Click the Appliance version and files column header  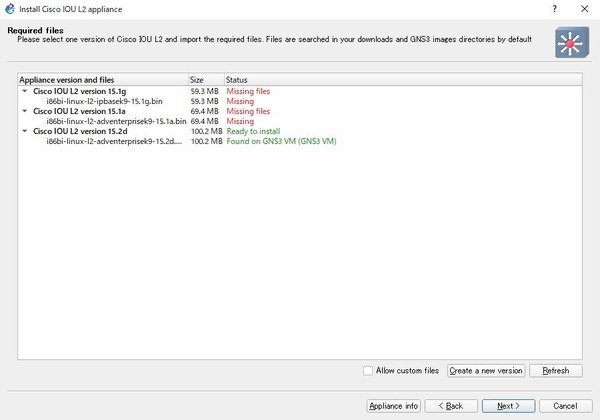[x=103, y=80]
